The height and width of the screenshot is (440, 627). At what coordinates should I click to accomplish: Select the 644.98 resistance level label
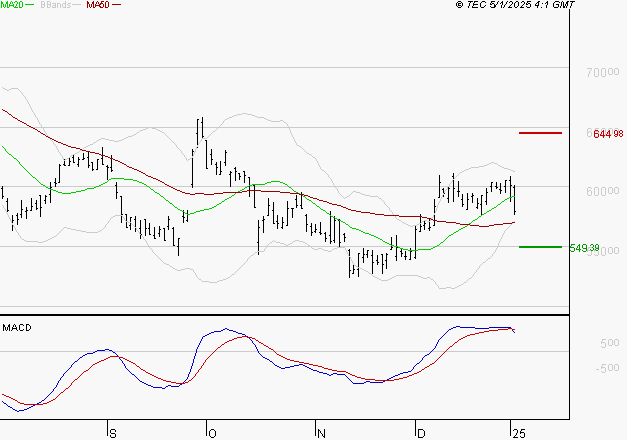[x=608, y=134]
